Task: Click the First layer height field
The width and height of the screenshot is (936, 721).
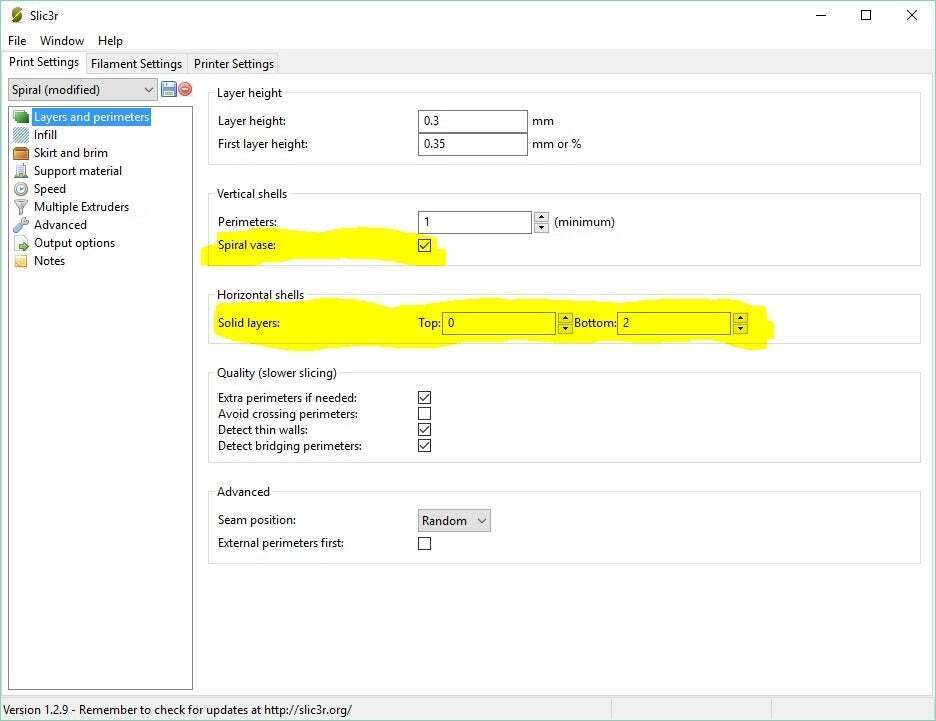Action: 473,144
